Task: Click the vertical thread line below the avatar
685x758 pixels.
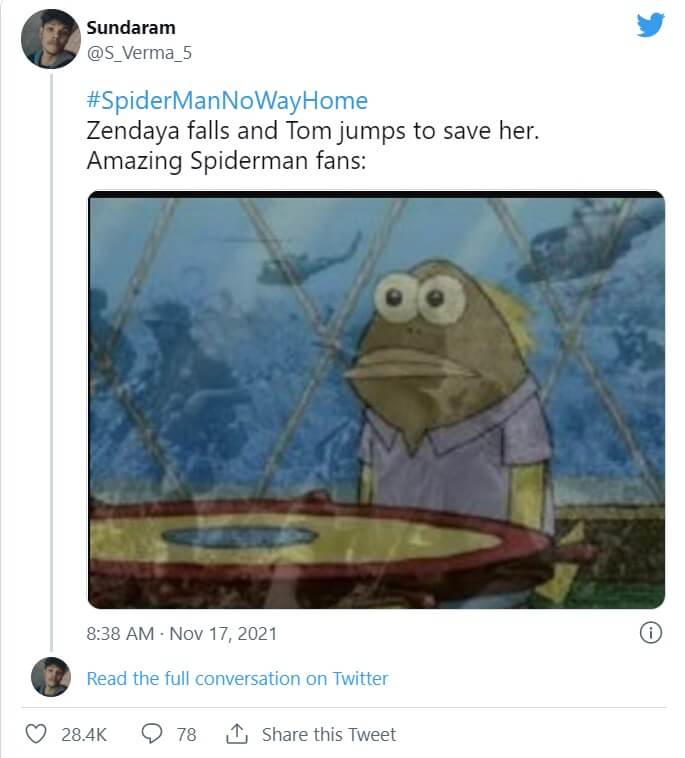Action: click(51, 350)
